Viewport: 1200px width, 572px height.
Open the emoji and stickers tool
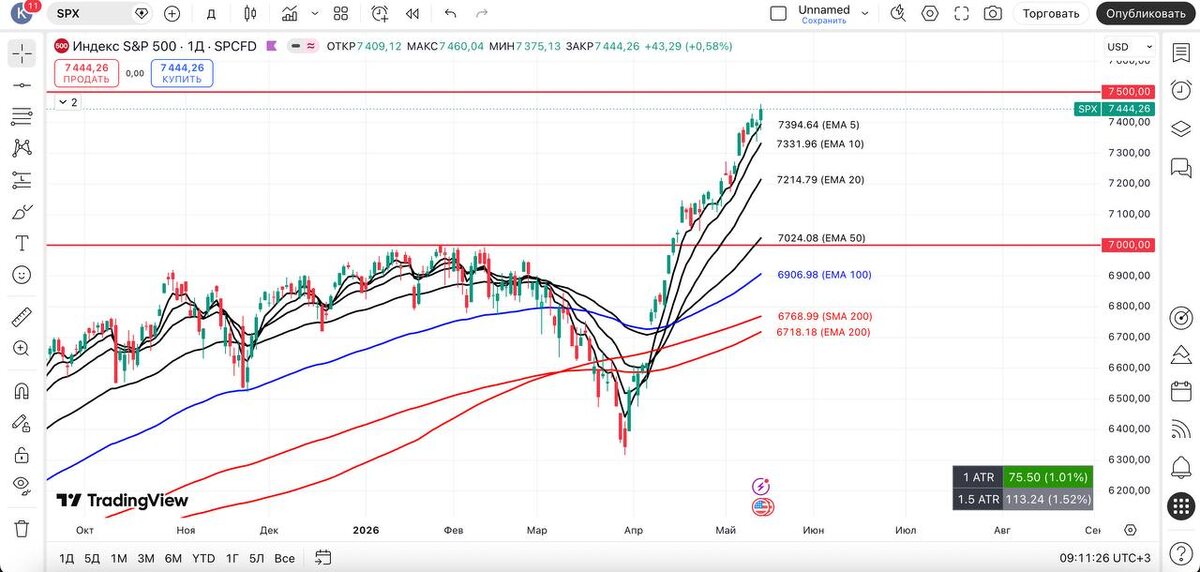(x=22, y=274)
